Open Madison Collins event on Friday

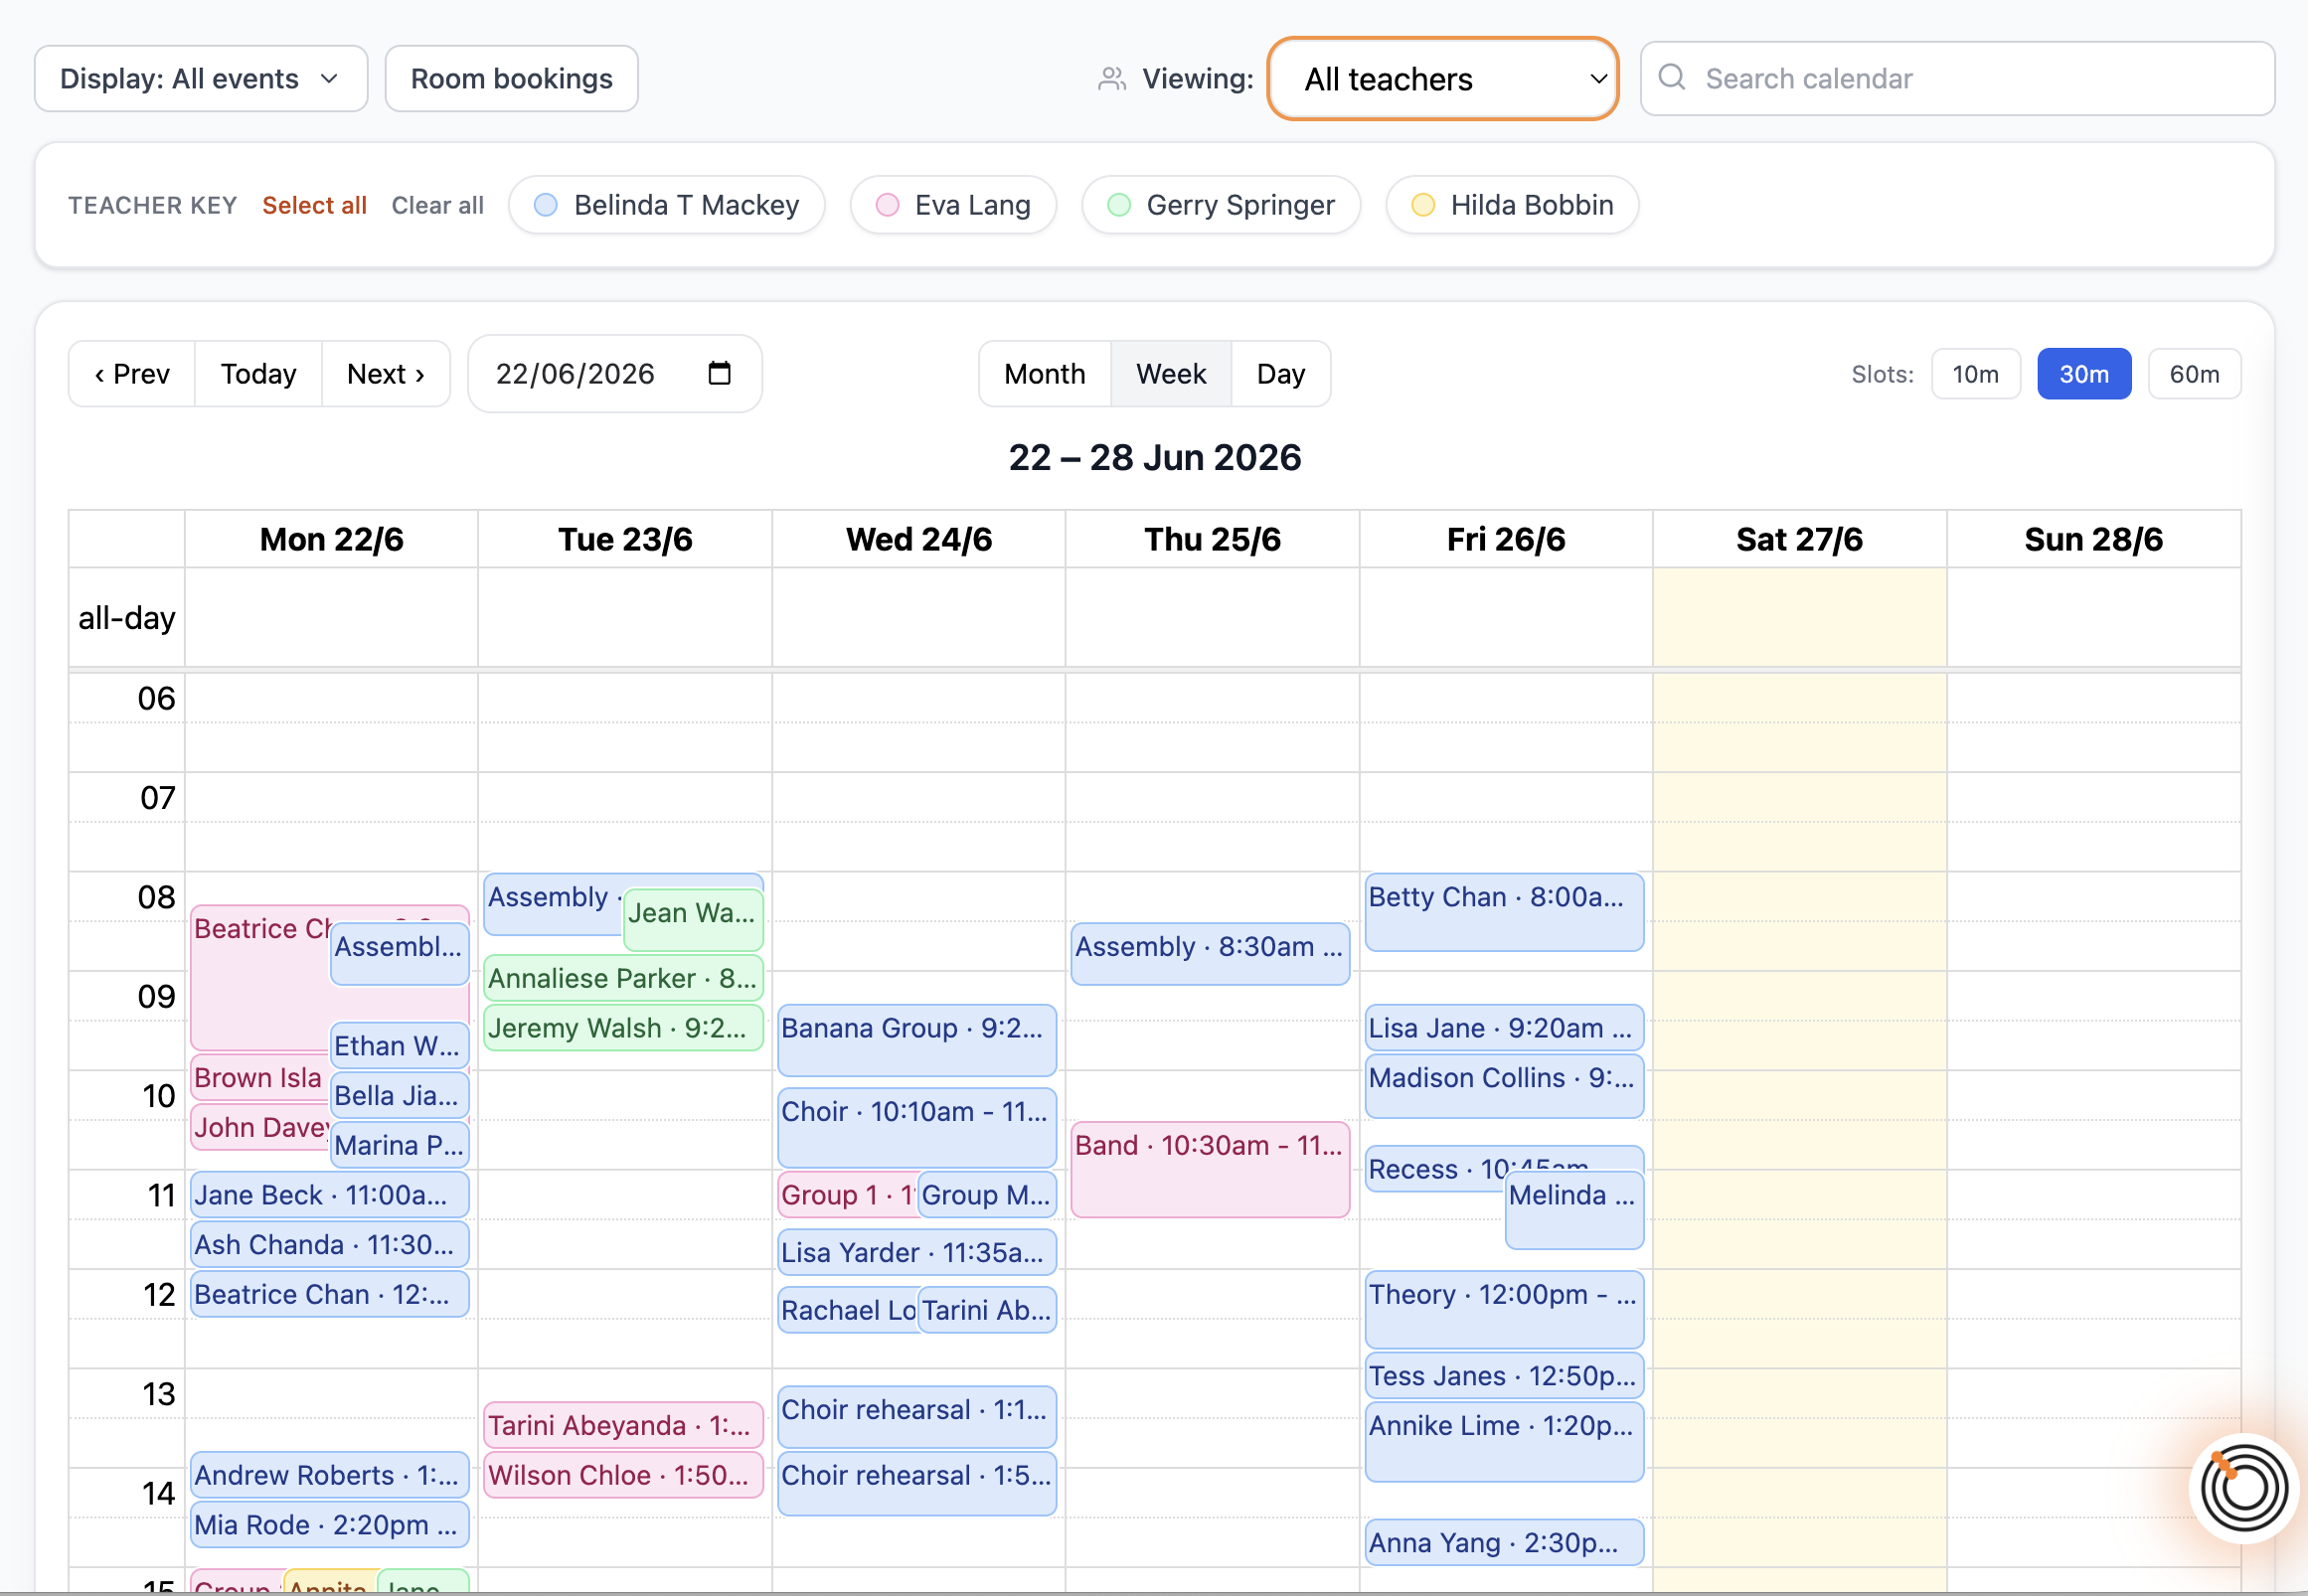pos(1504,1086)
